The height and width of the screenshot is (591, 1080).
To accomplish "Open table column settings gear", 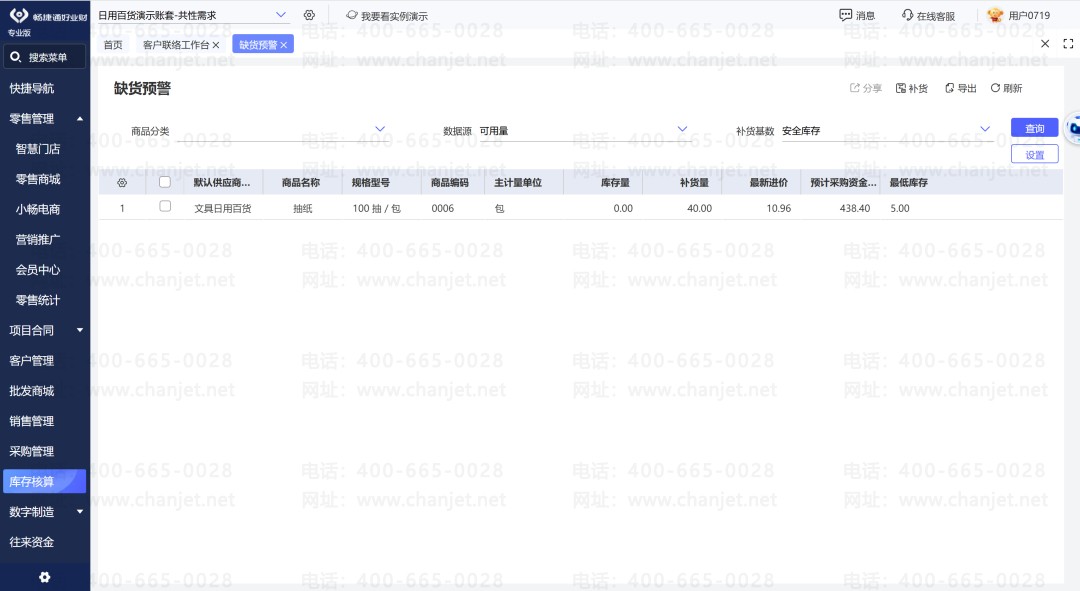I will [x=122, y=183].
